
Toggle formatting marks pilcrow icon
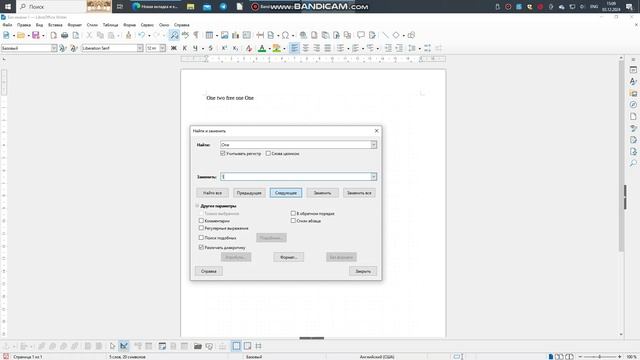[196, 36]
